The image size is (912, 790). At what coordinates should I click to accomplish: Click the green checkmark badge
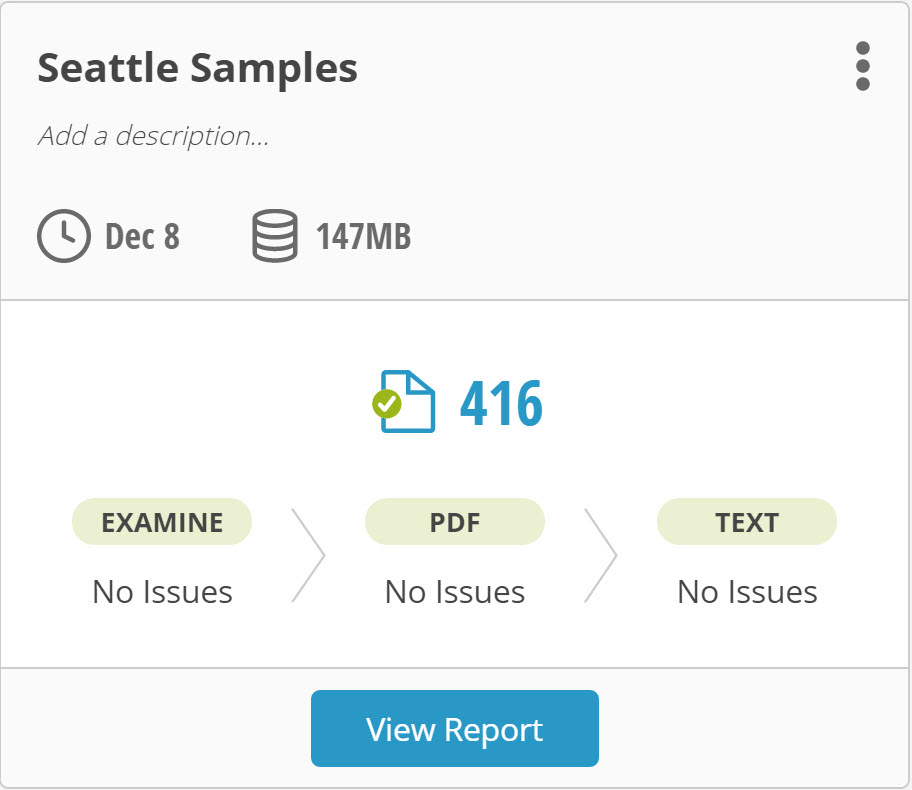pyautogui.click(x=387, y=404)
